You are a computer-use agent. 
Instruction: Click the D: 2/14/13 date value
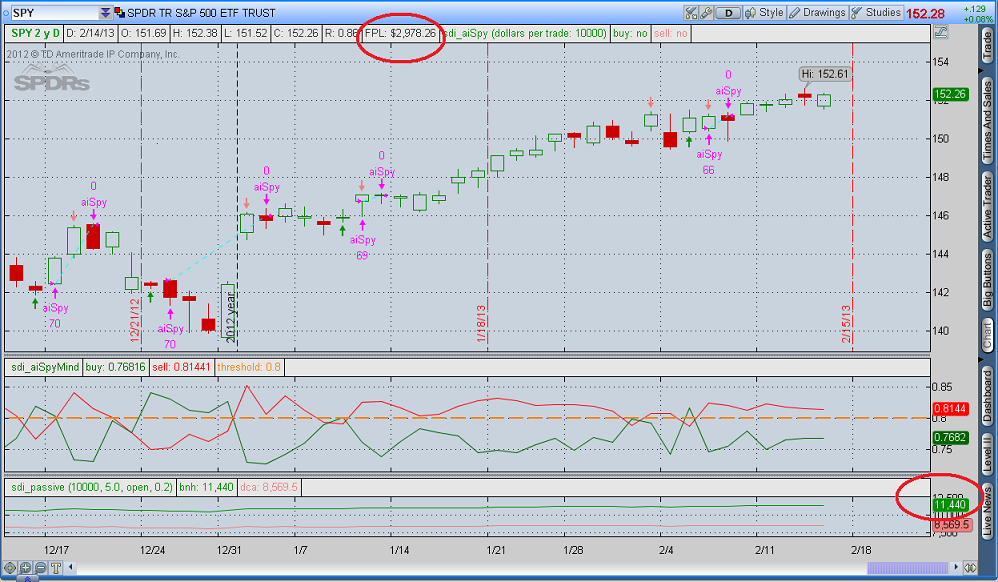click(91, 33)
